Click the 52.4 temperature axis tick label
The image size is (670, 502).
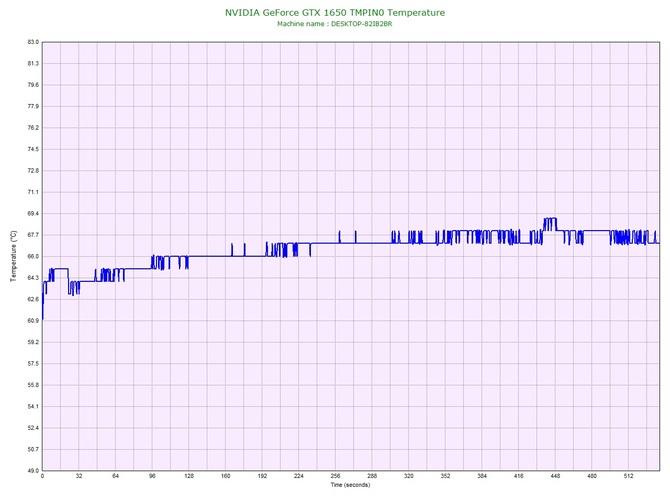pyautogui.click(x=33, y=428)
